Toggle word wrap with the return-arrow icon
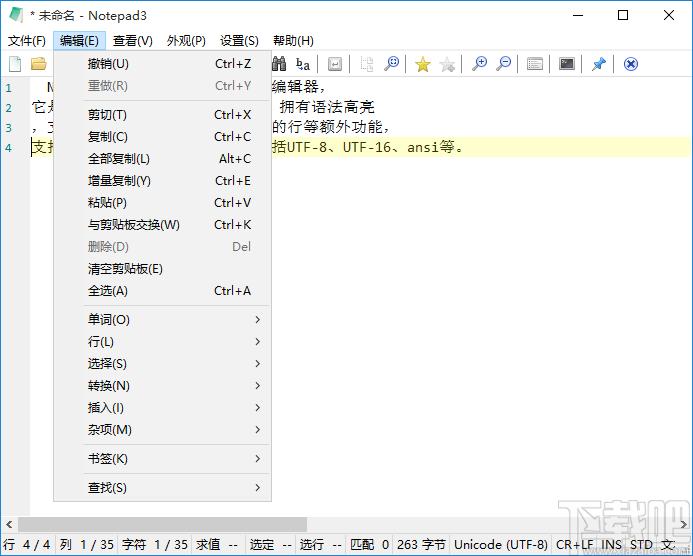This screenshot has height=556, width=693. point(335,65)
